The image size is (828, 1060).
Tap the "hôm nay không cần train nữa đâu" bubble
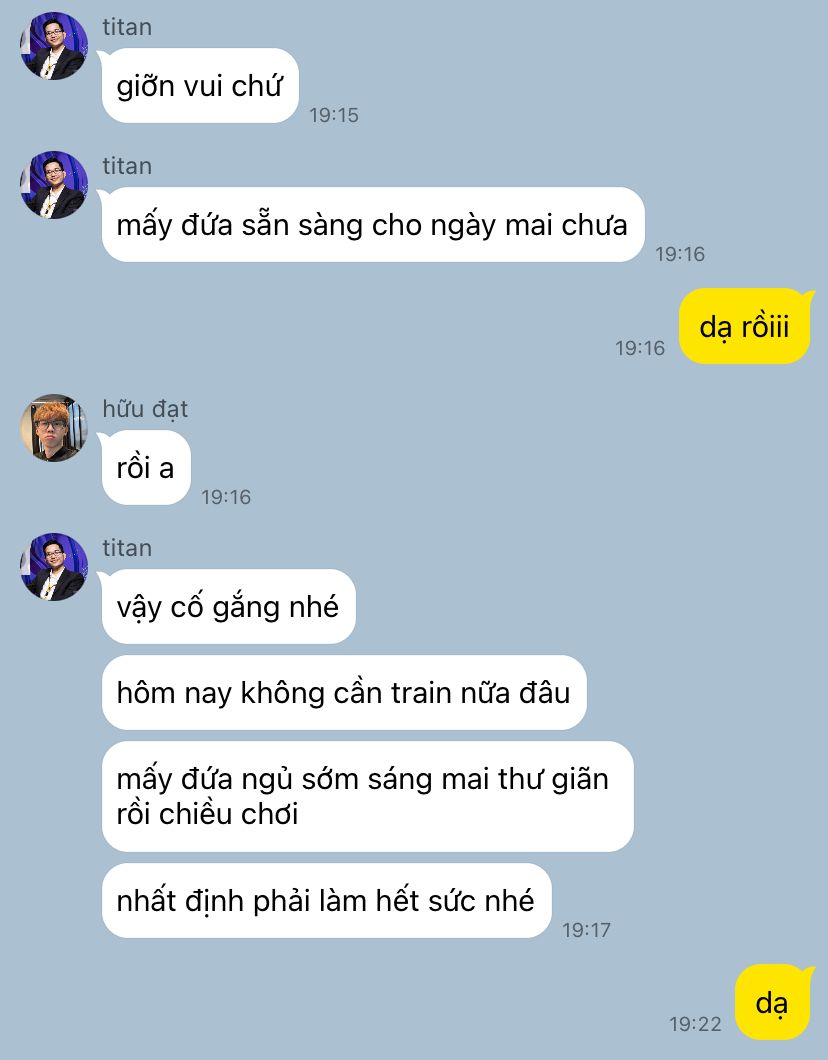(343, 692)
